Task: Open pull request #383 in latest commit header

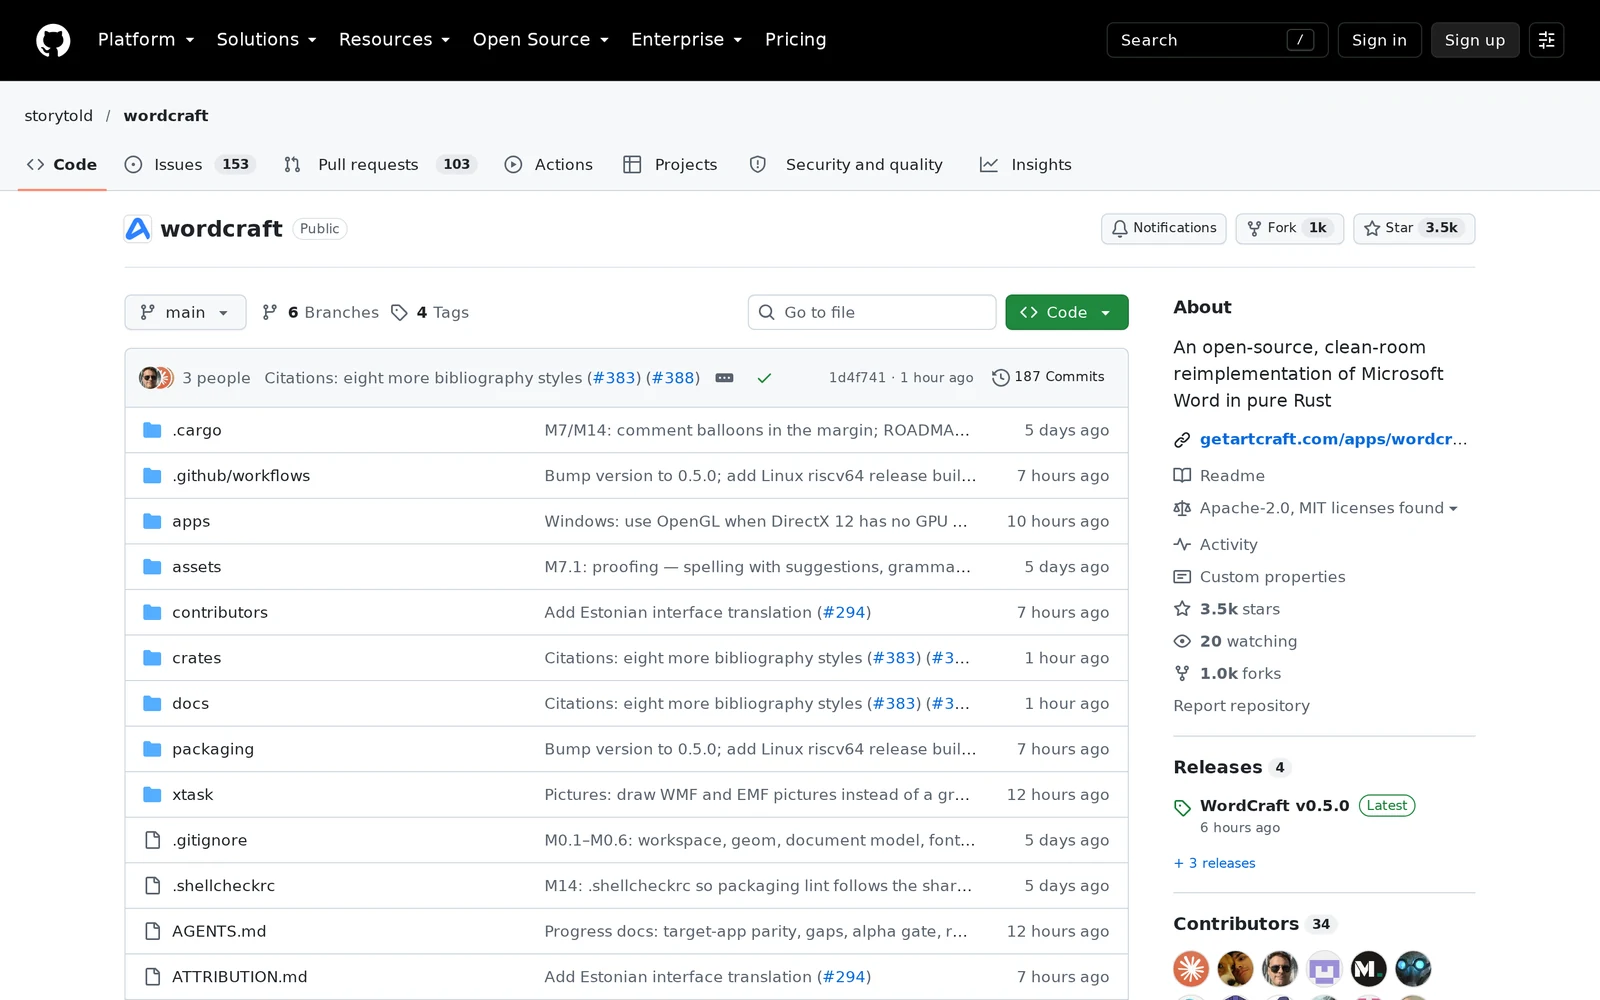Action: (x=614, y=378)
